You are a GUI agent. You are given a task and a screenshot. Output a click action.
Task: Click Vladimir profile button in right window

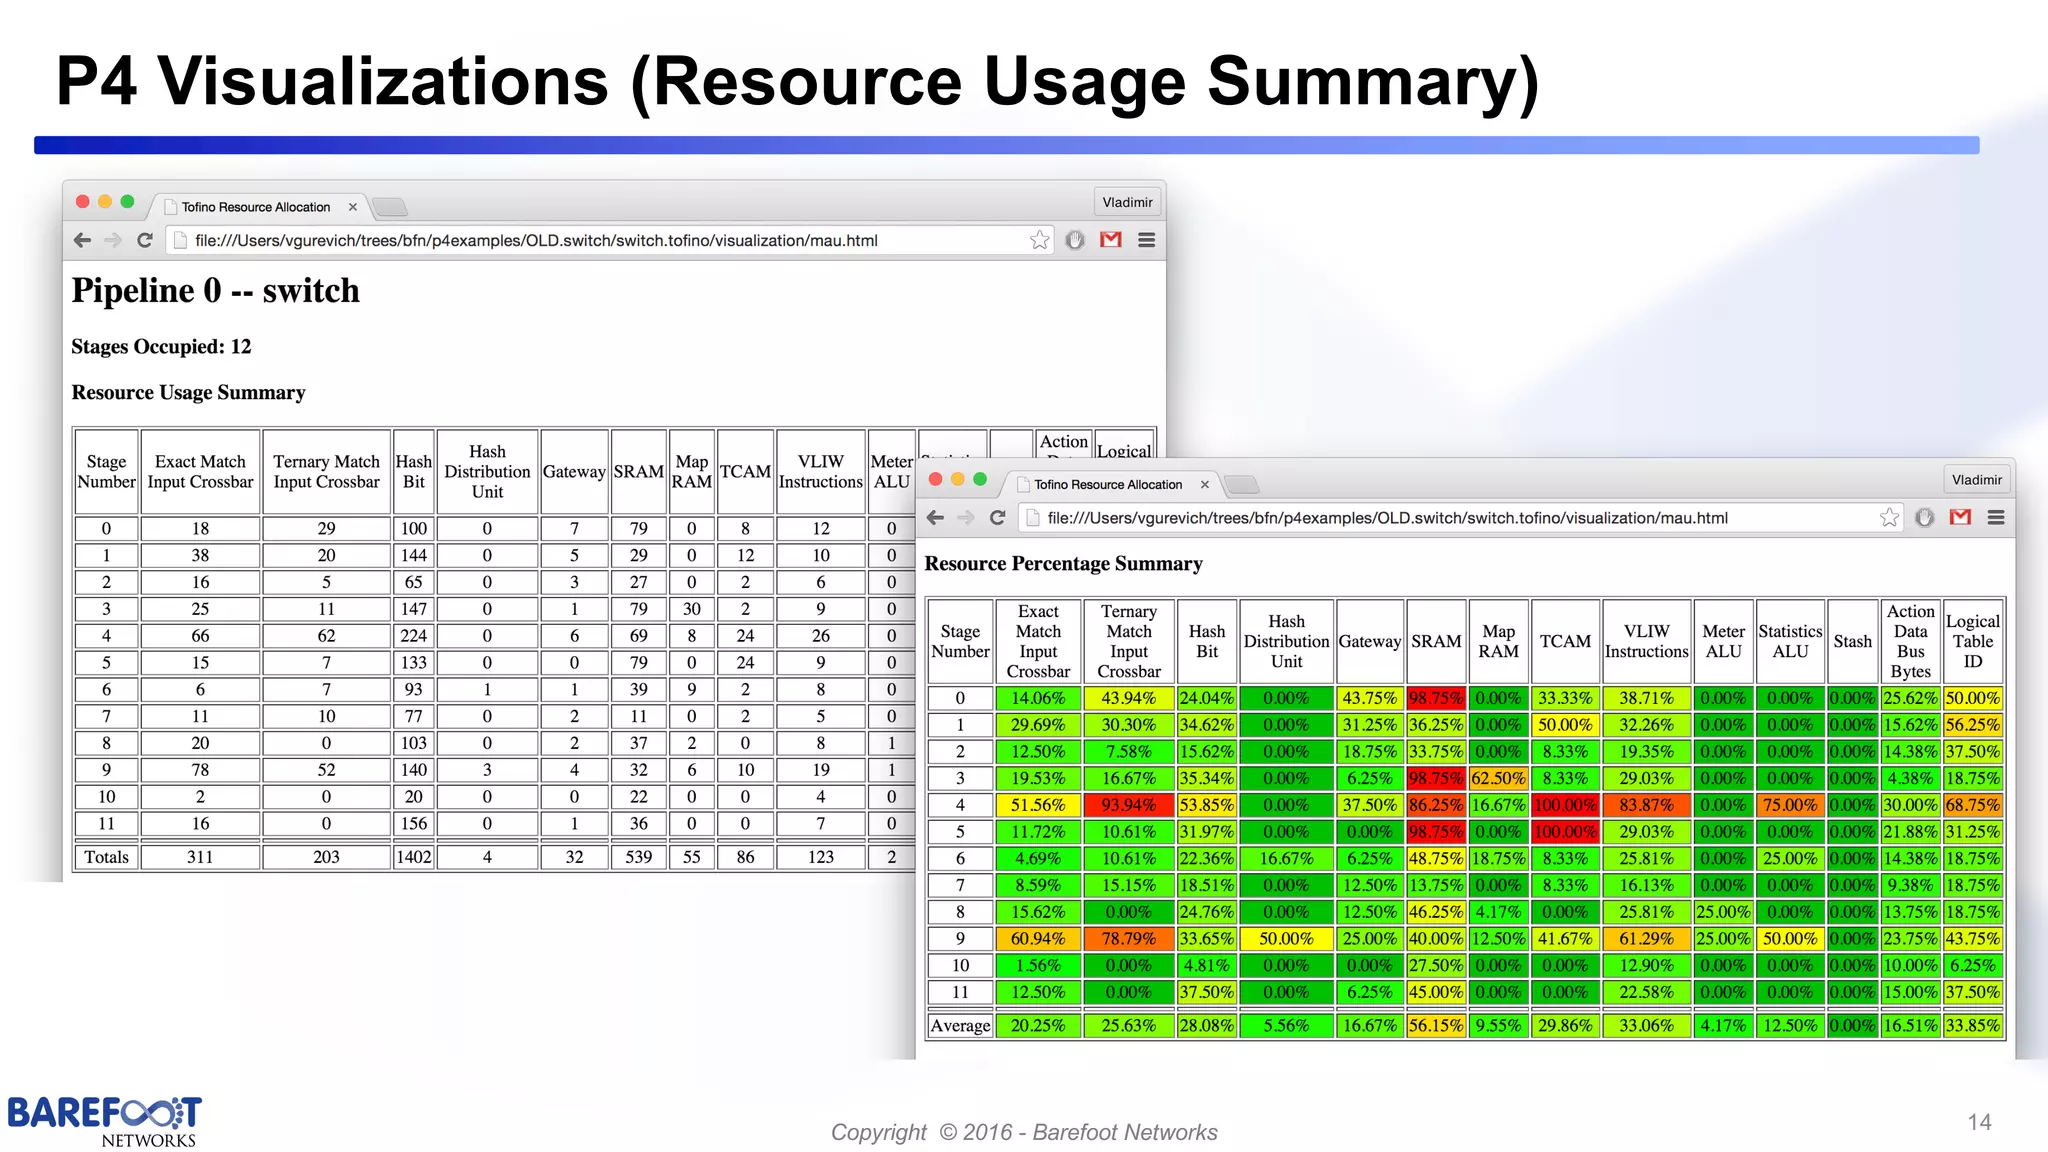pos(1976,480)
